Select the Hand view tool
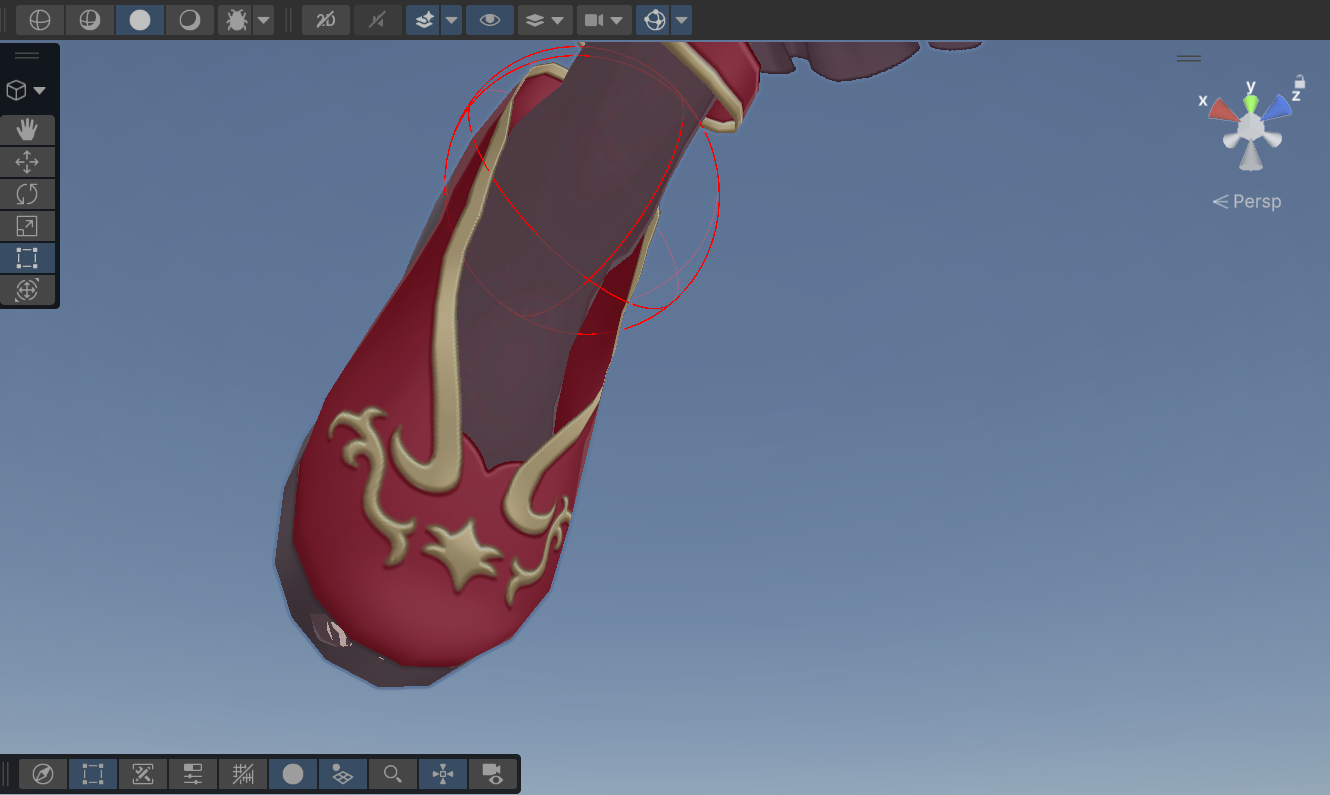The image size is (1330, 795). pos(27,130)
